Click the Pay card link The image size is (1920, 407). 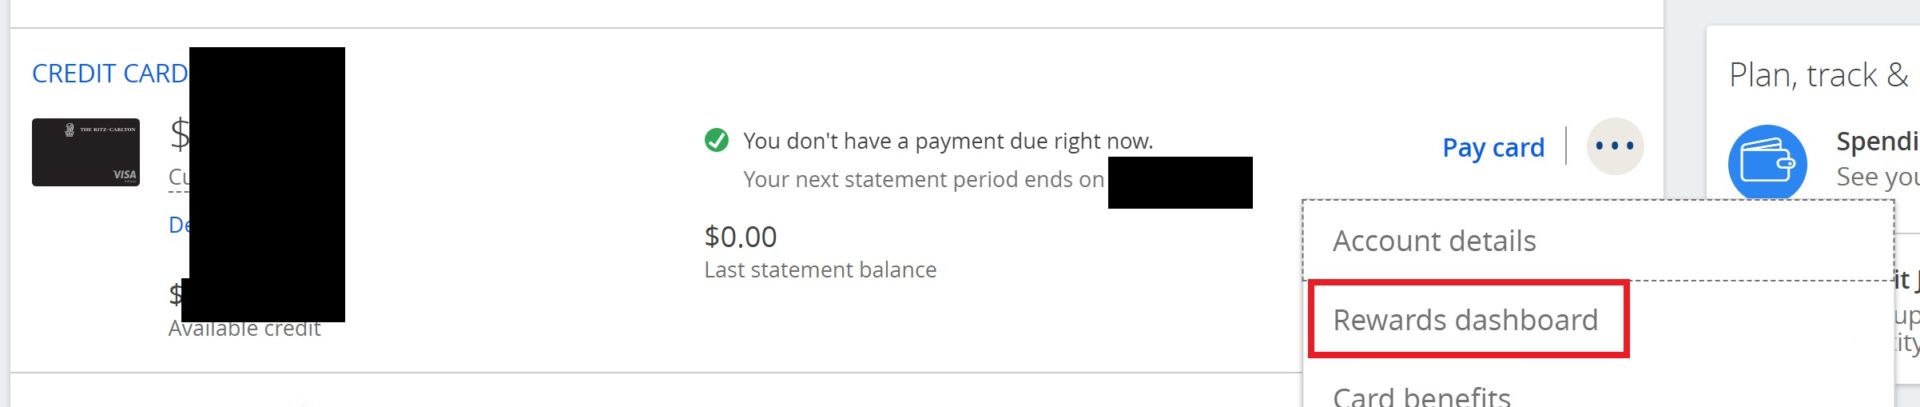click(1493, 148)
